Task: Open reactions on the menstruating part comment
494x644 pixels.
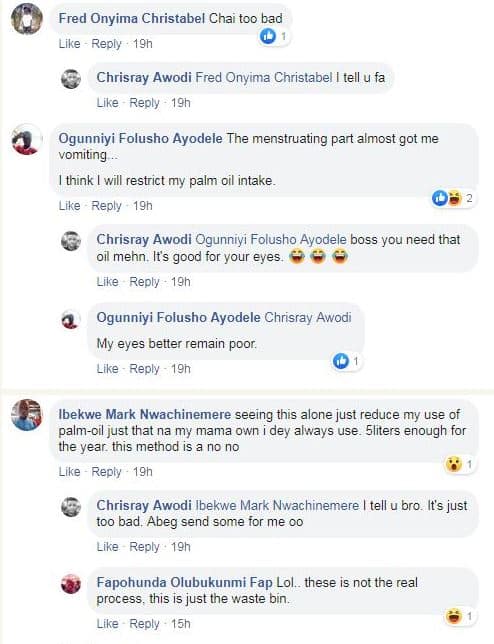Action: [453, 199]
